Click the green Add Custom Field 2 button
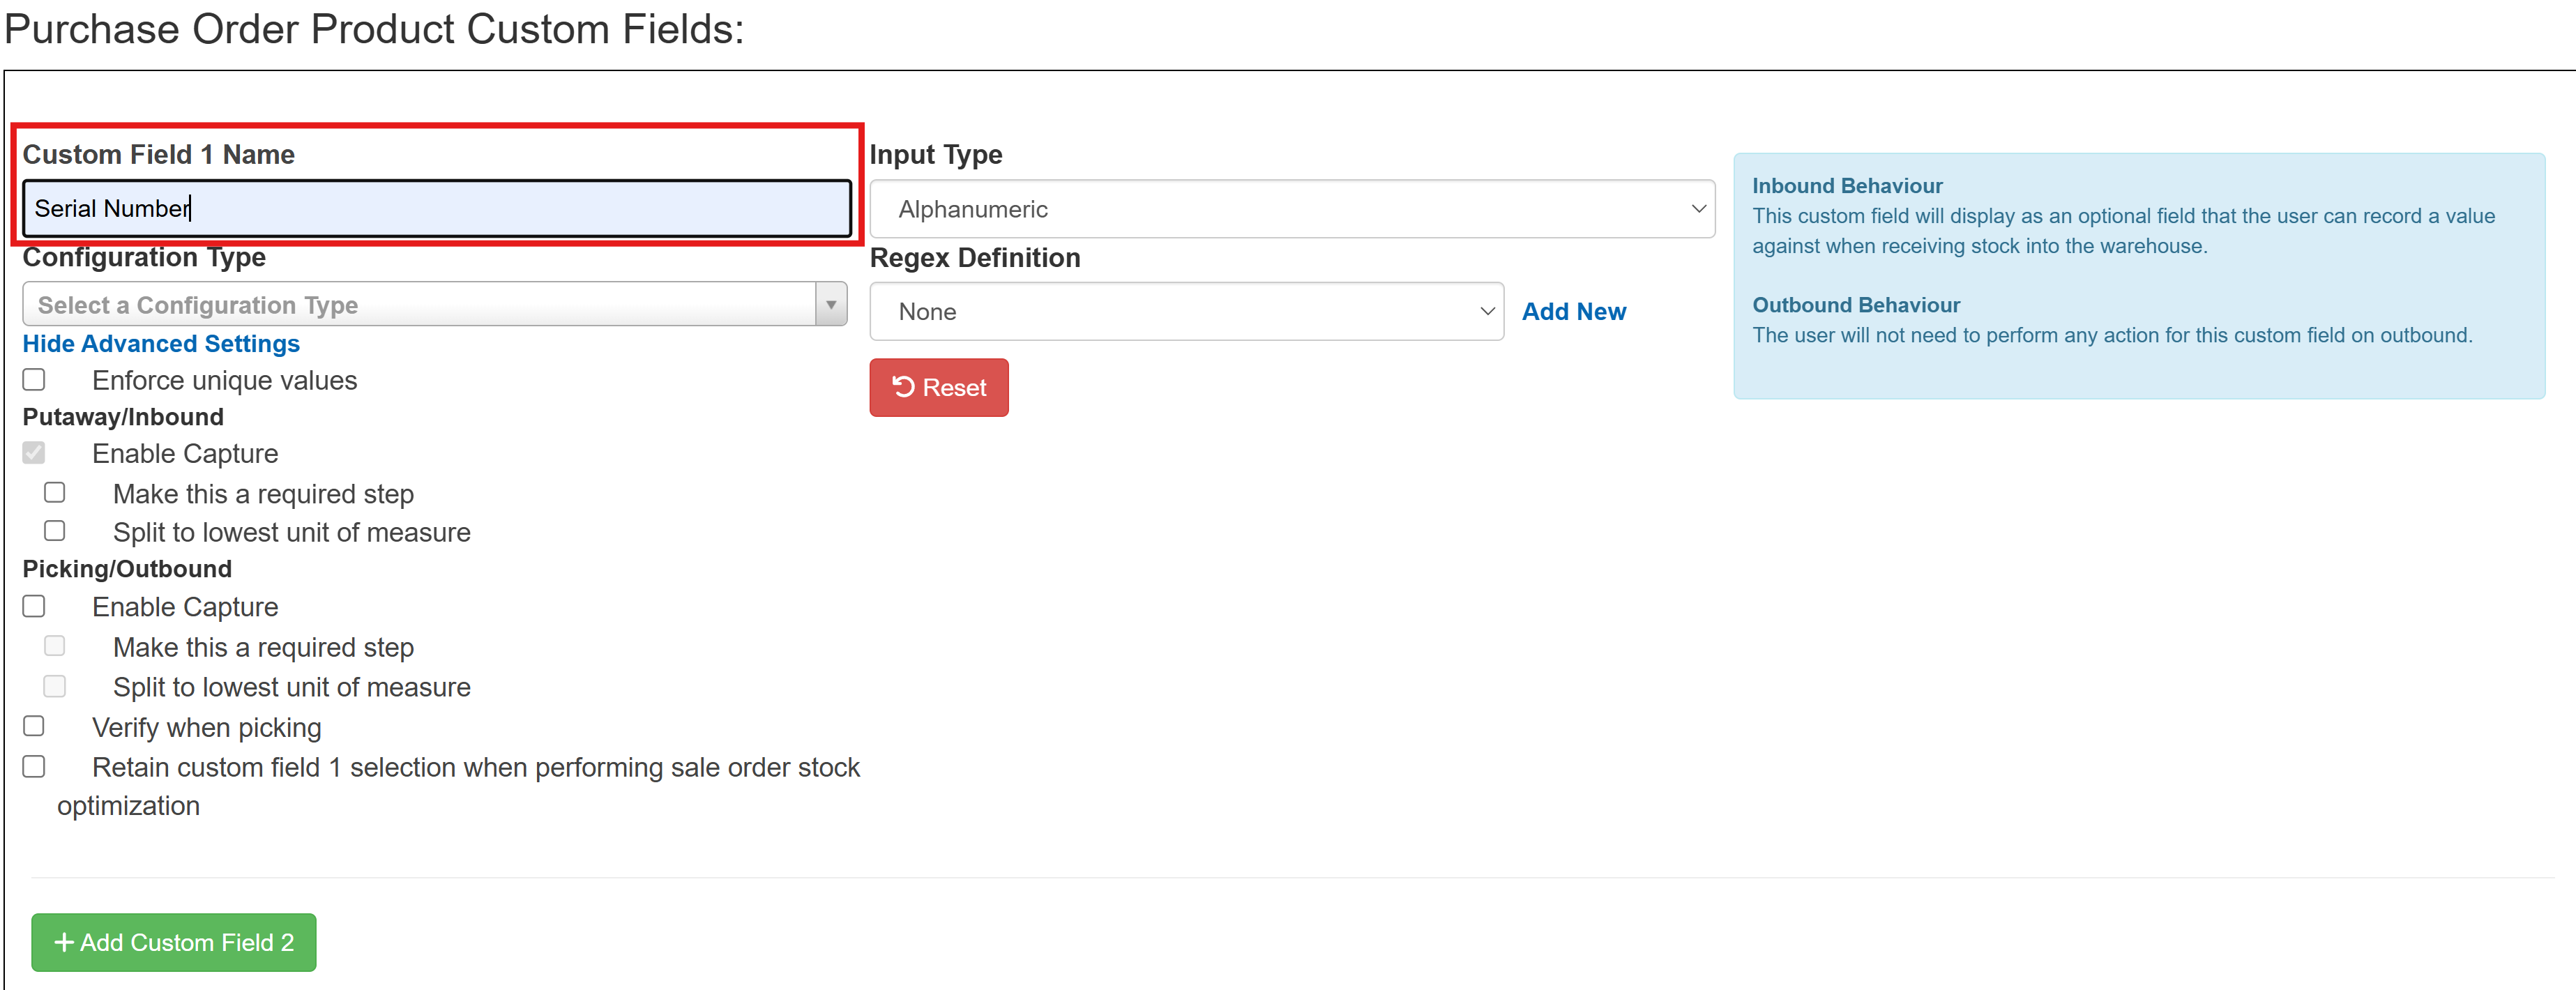 point(173,942)
